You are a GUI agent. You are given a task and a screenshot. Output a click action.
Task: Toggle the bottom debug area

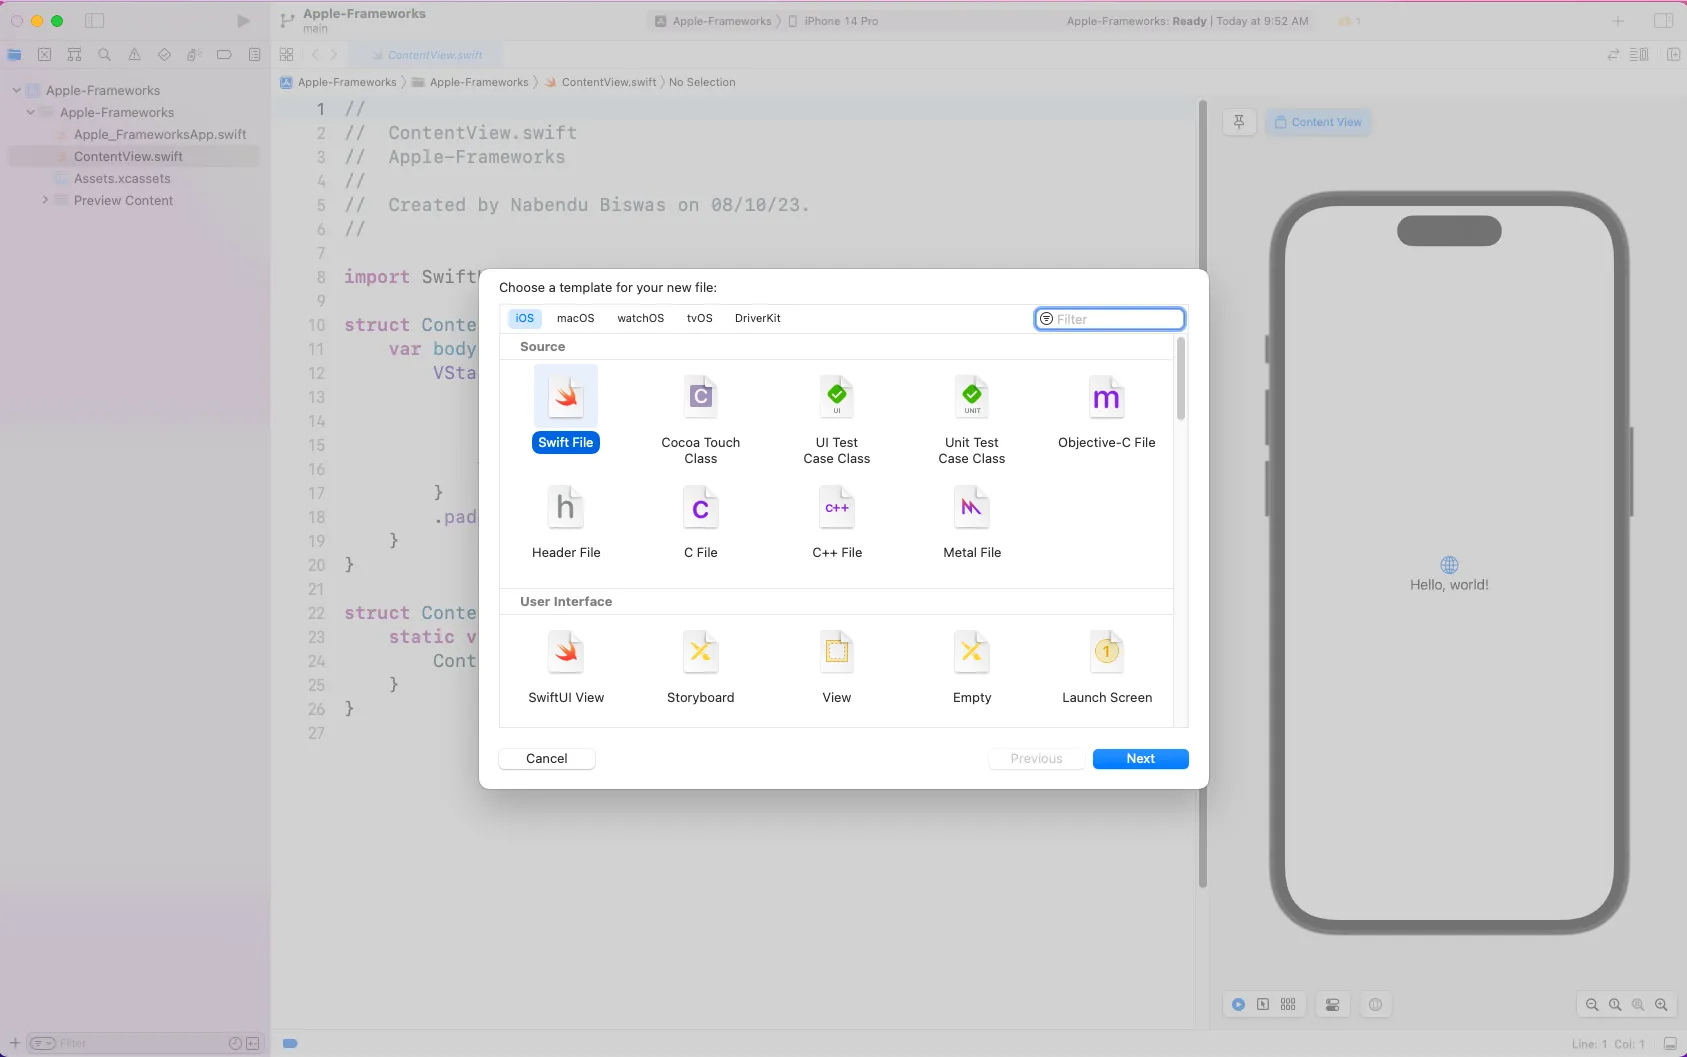(x=1670, y=1043)
